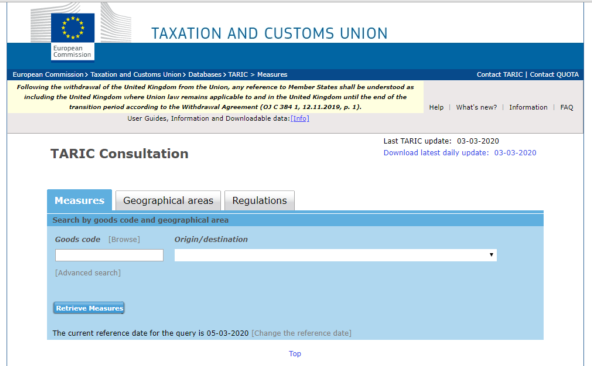The width and height of the screenshot is (592, 366).
Task: Select the Measures tab
Action: pos(79,200)
